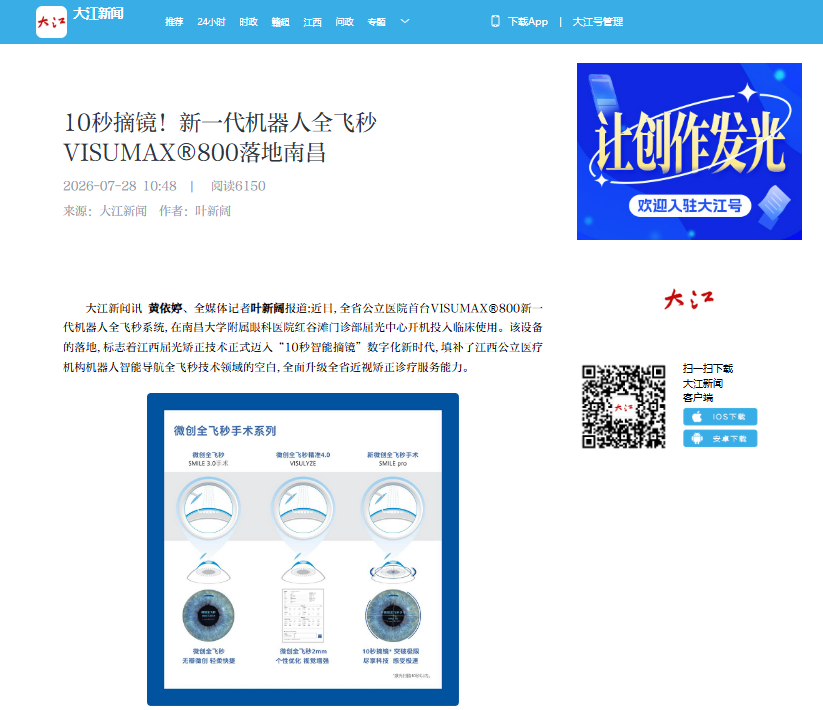Open the 江西 nav item

click(x=312, y=22)
